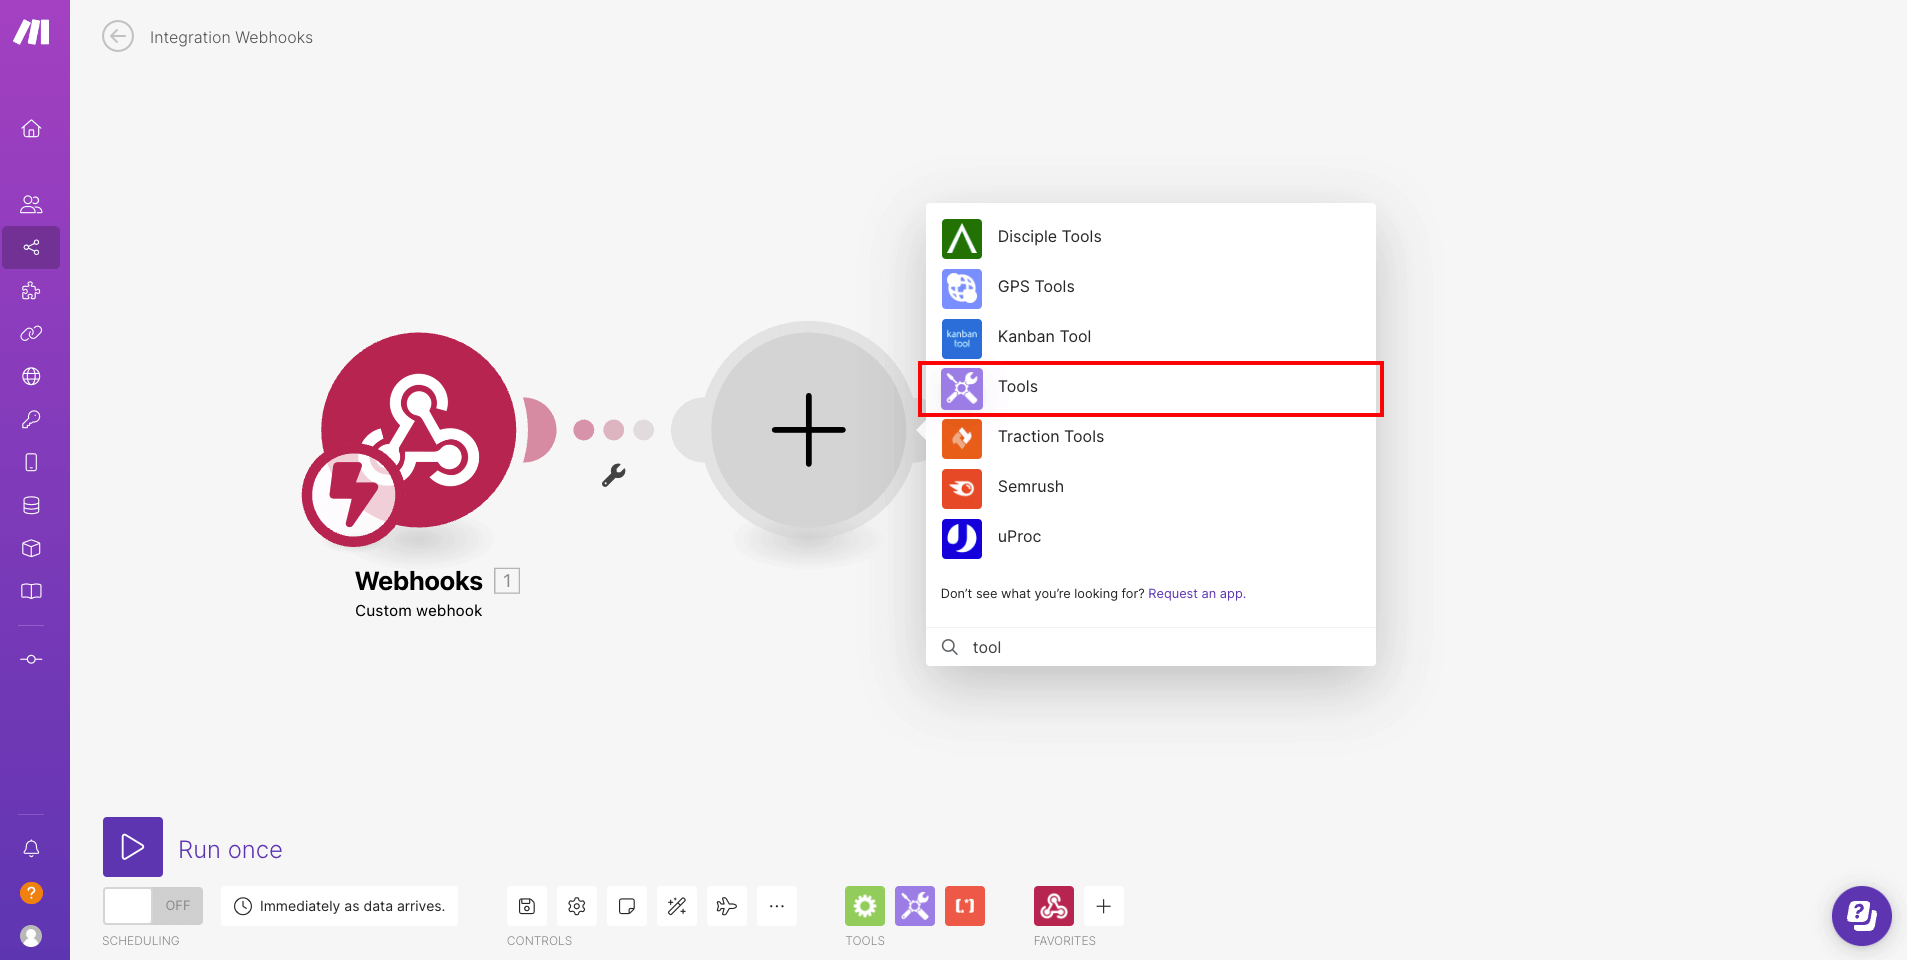Screen dimensions: 1907x960
Task: Open the schedule setting 'Immediately as data arrives'
Action: click(x=340, y=906)
